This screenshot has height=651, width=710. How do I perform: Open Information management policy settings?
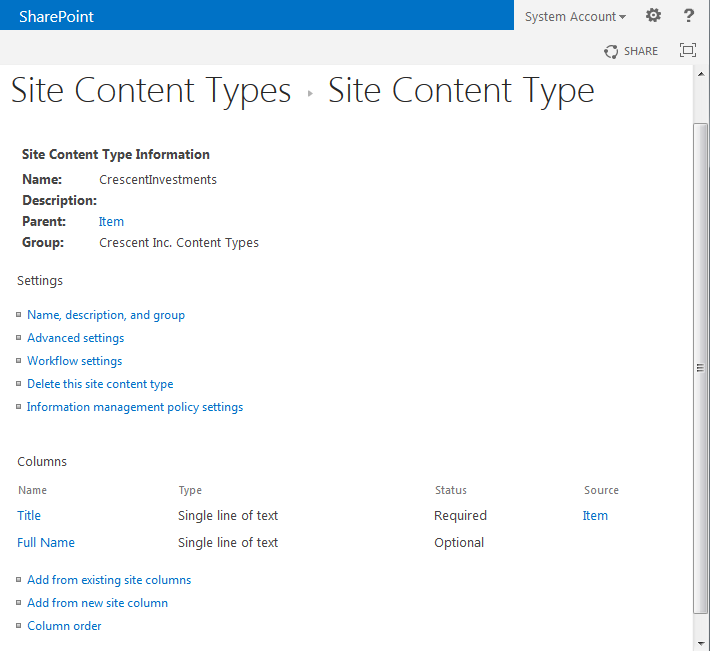click(x=135, y=407)
